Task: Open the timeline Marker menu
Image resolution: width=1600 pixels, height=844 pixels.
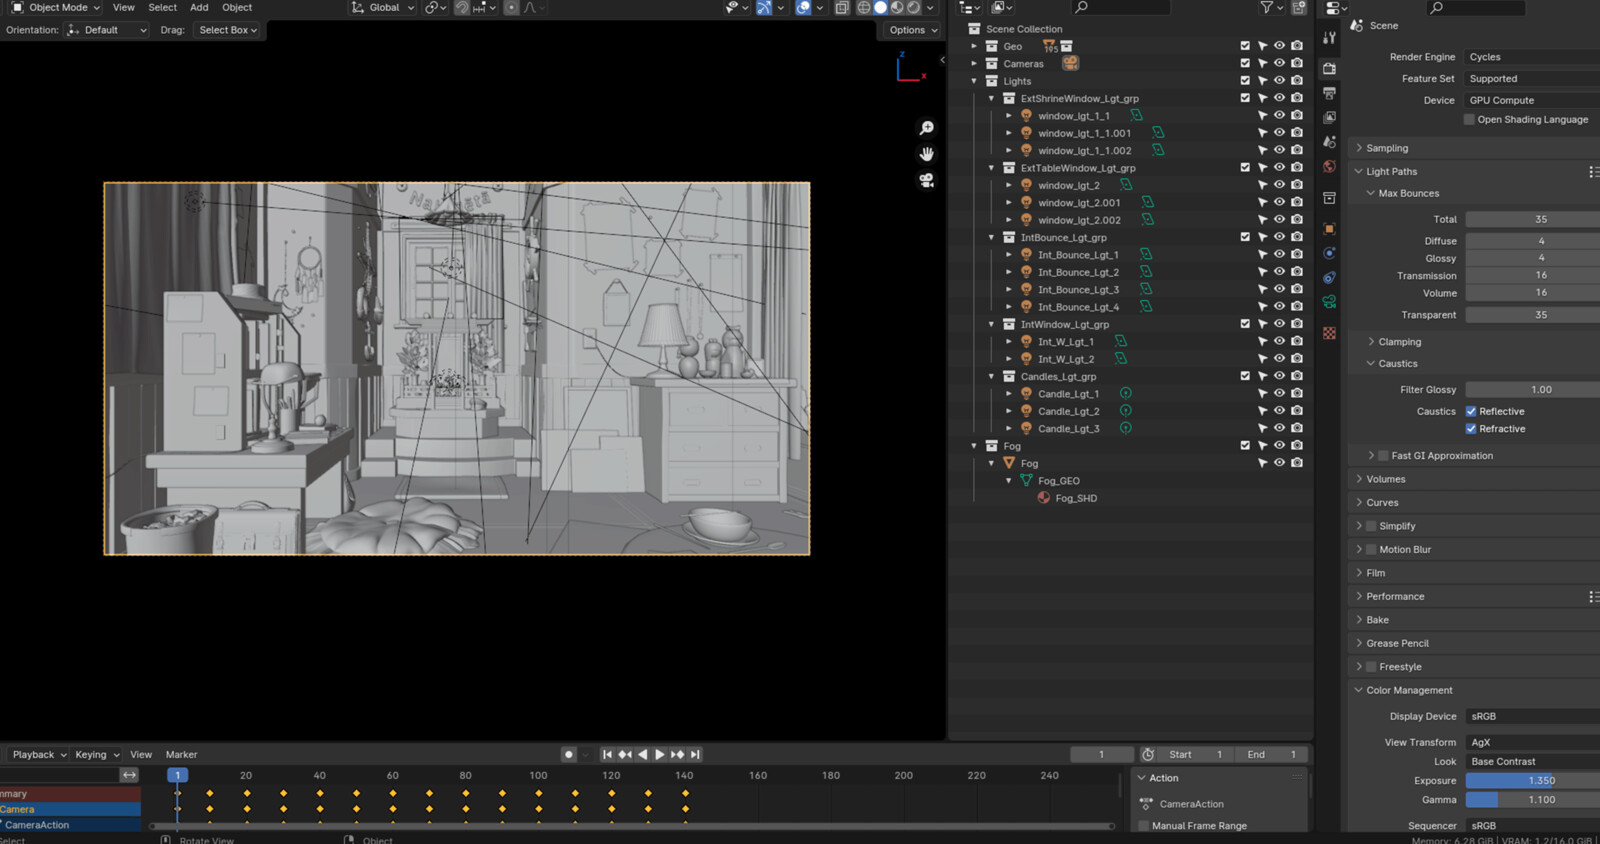Action: click(x=181, y=755)
